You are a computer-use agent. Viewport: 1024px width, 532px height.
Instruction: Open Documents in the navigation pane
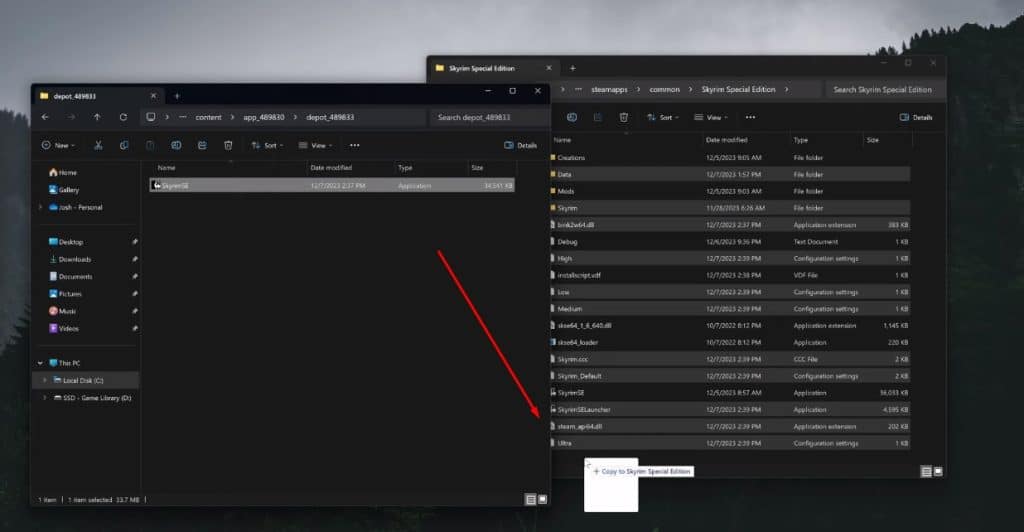tap(71, 276)
